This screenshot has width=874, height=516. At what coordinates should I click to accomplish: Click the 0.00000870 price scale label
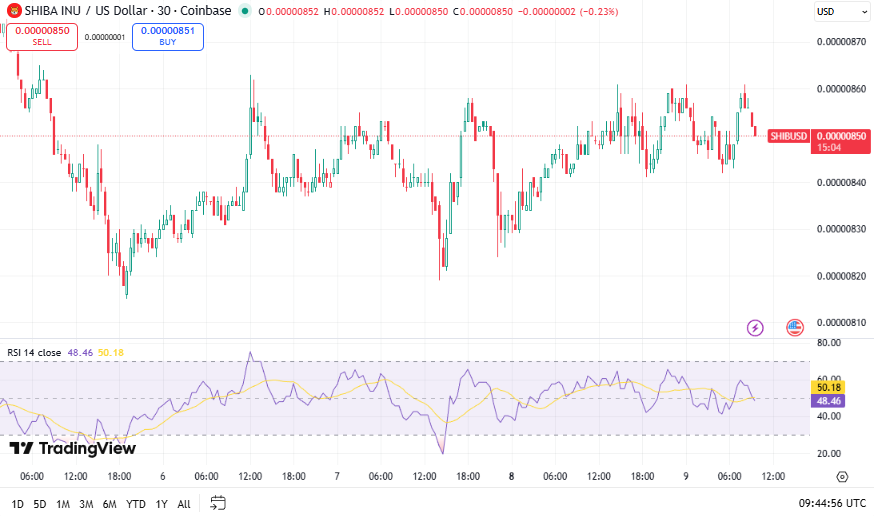[x=841, y=42]
